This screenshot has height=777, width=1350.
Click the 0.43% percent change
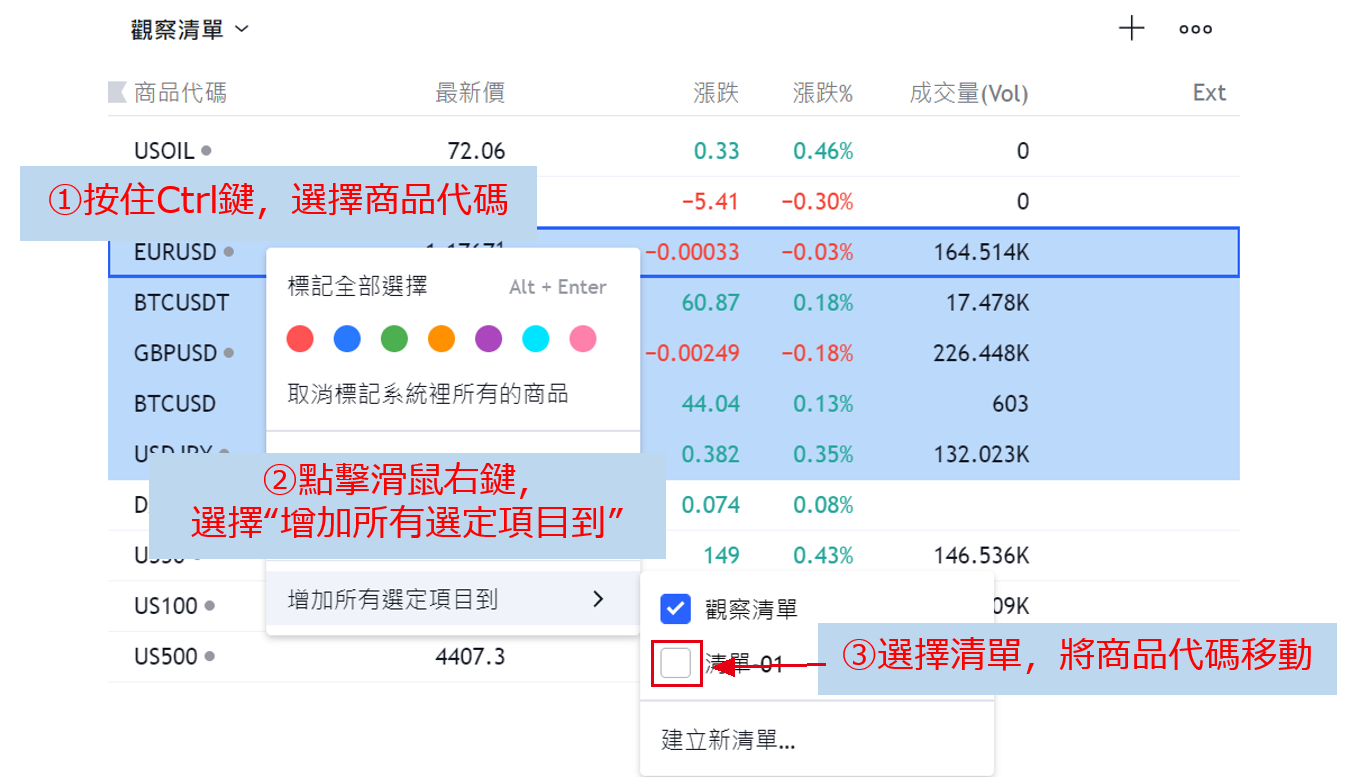823,556
